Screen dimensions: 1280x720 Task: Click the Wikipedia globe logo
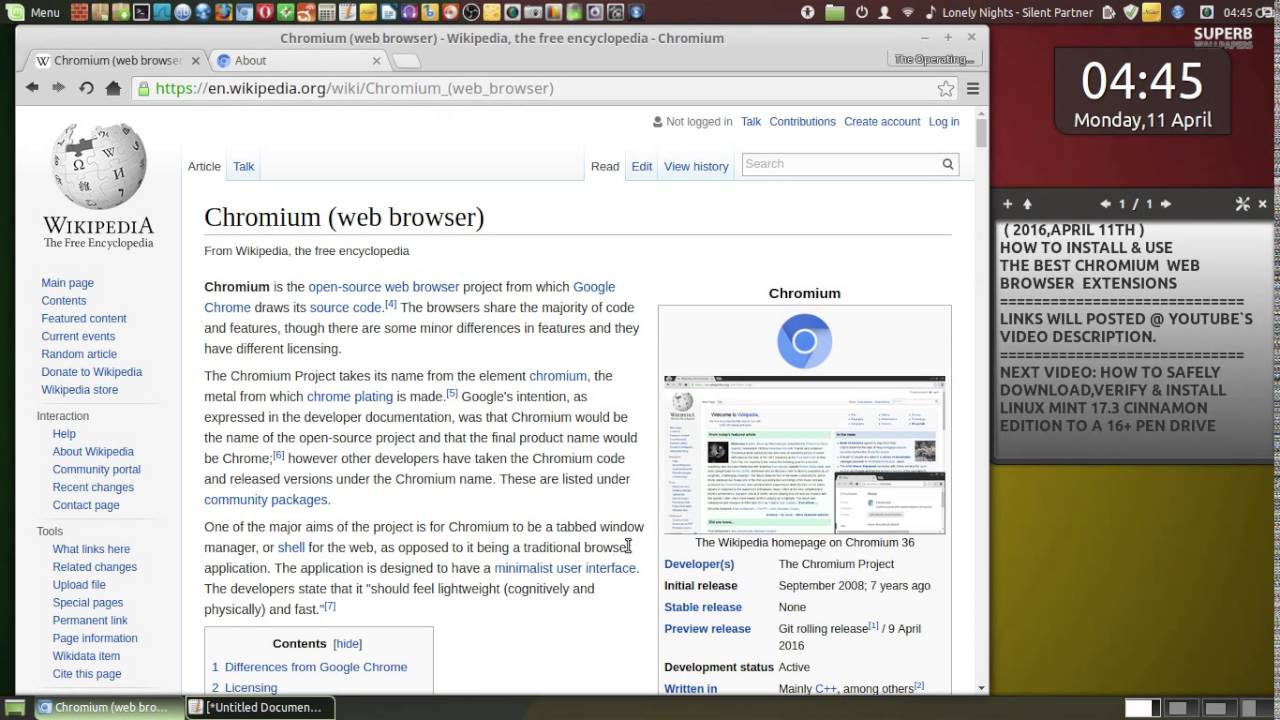98,166
